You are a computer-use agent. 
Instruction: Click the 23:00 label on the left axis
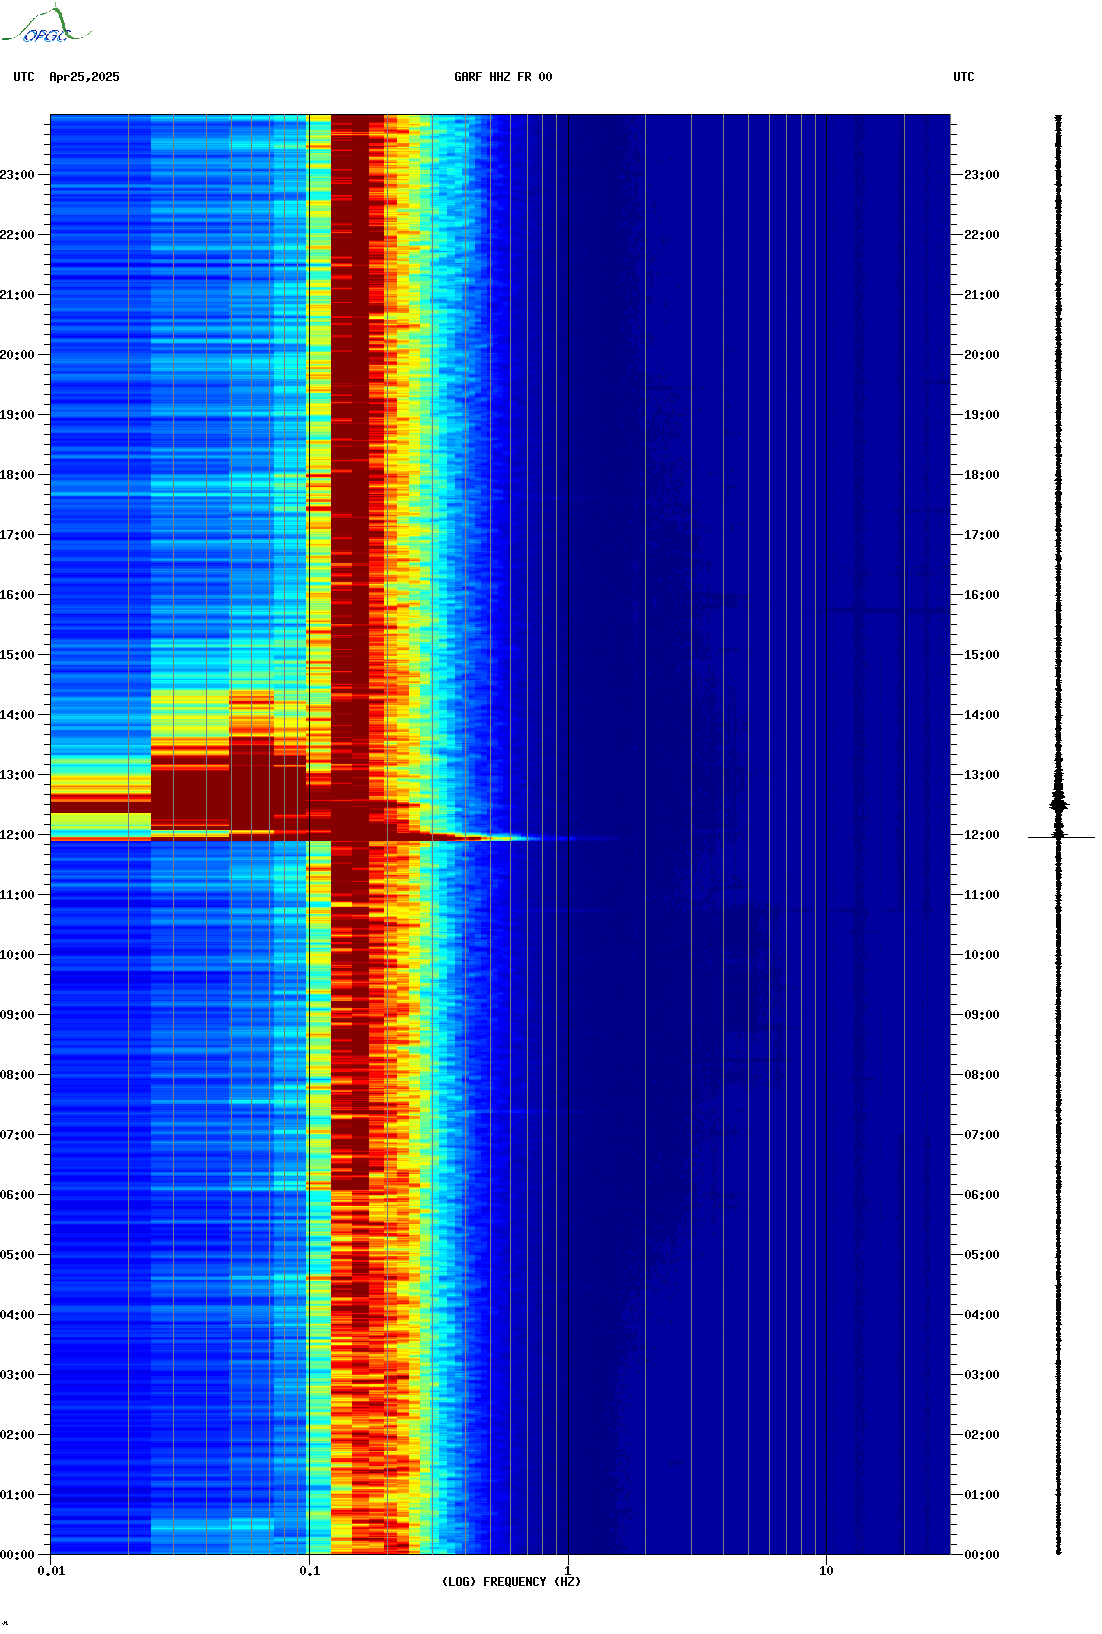click(17, 175)
